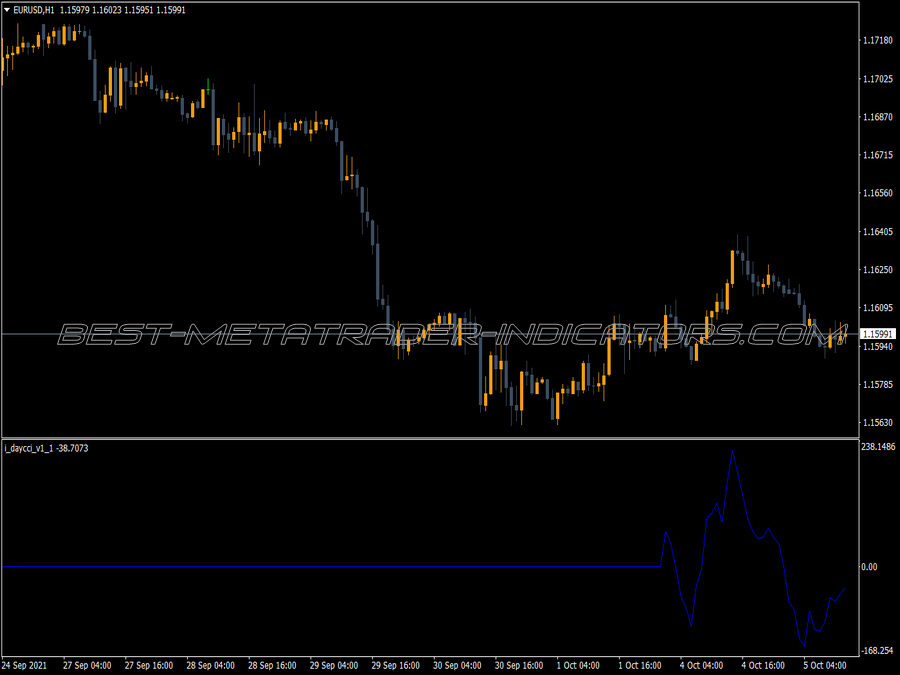Select the i_daycci_v1_1 indicator label
Image resolution: width=900 pixels, height=675 pixels.
tap(29, 448)
